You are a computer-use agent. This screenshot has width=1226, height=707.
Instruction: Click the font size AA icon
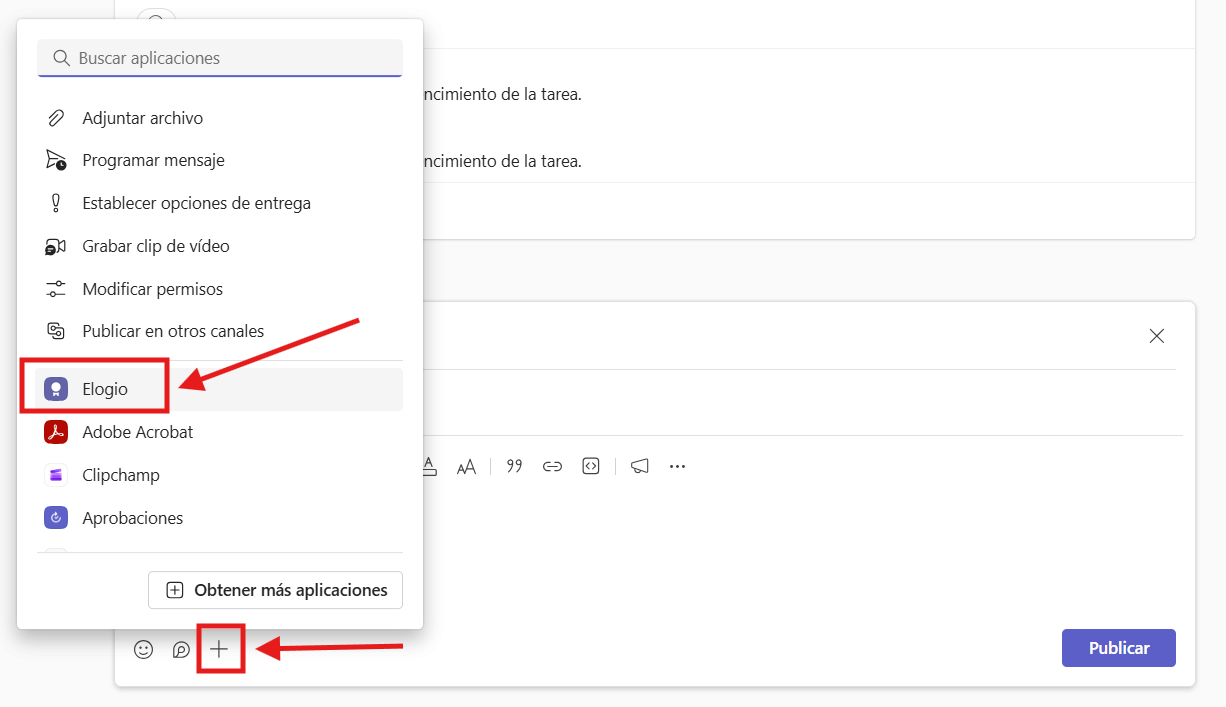coord(466,467)
